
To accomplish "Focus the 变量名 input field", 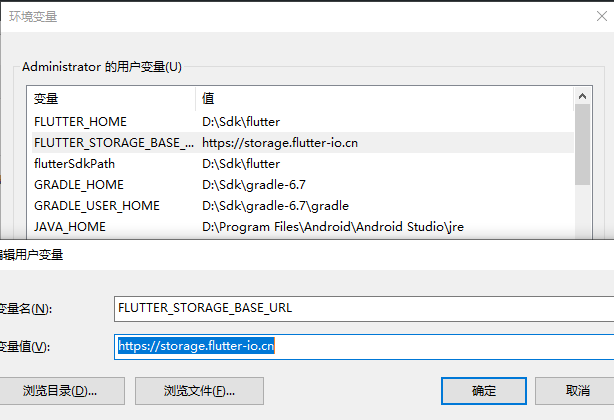I will (364, 309).
